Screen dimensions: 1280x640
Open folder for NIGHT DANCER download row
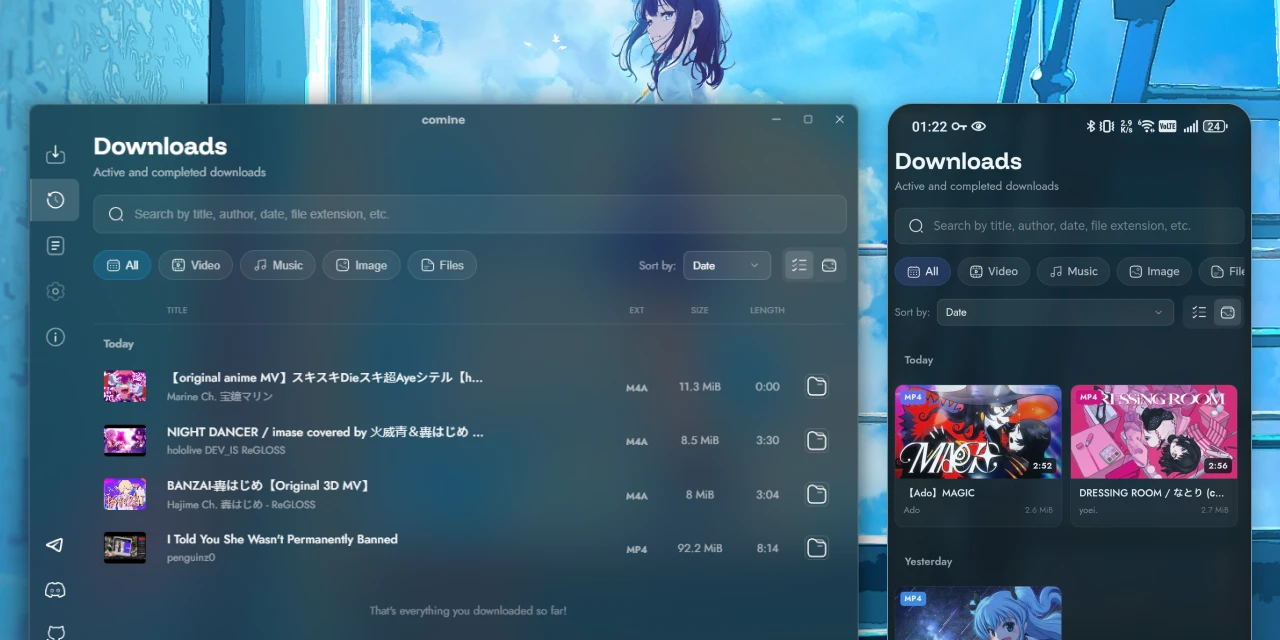(817, 440)
